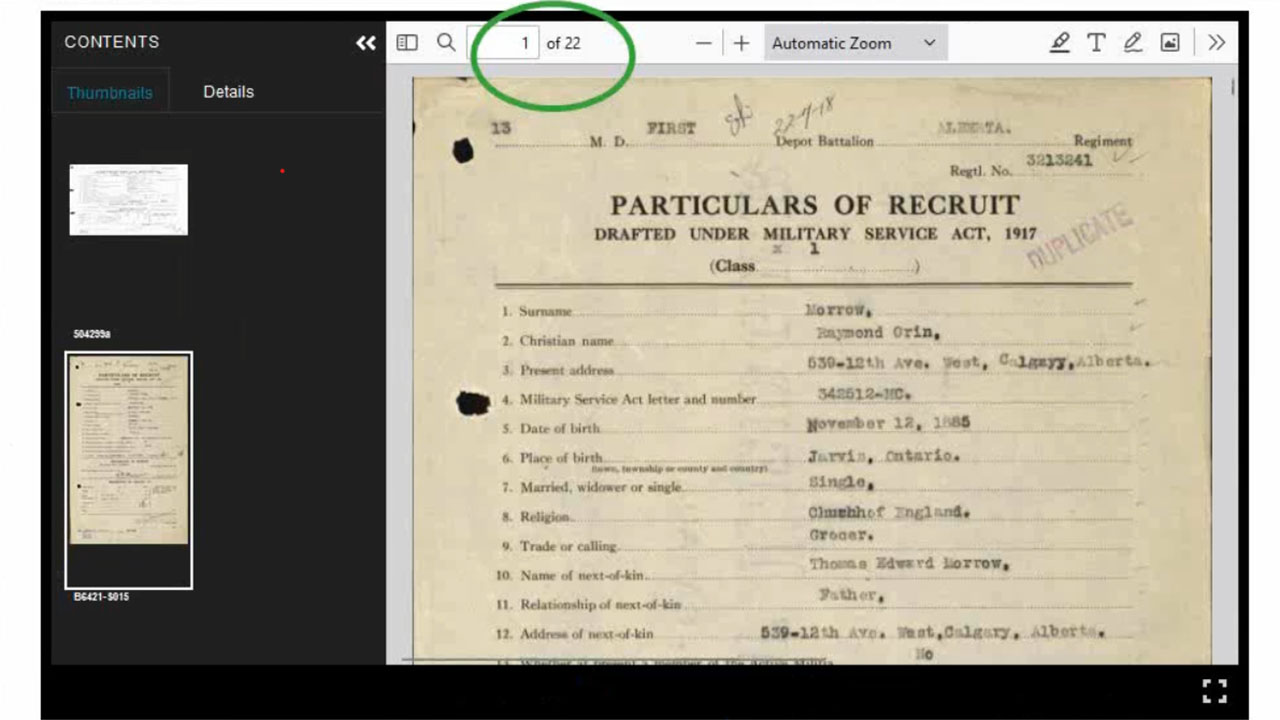This screenshot has height=720, width=1280.
Task: Enter fullscreen using the bottom-right icon
Action: (x=1215, y=689)
